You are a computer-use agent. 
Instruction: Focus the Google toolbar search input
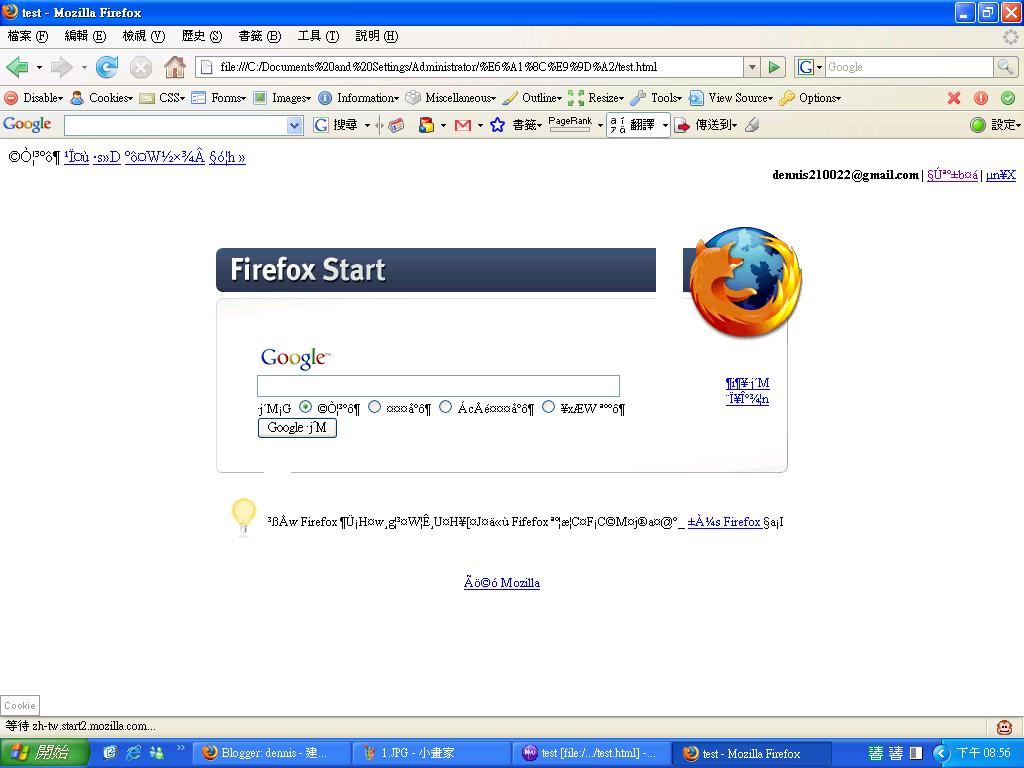[x=176, y=125]
